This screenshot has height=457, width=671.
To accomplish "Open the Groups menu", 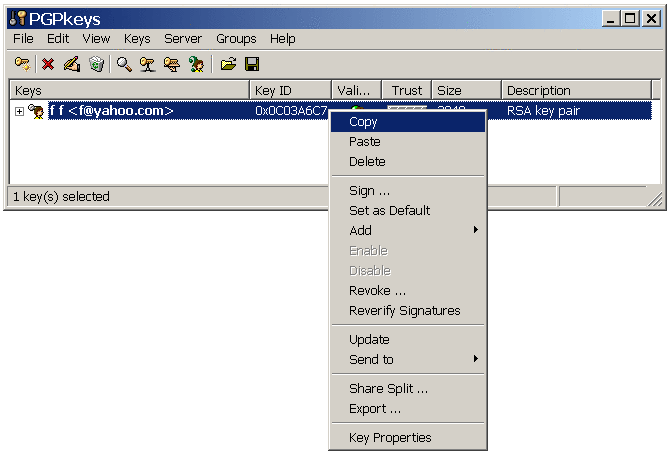I will pos(236,39).
